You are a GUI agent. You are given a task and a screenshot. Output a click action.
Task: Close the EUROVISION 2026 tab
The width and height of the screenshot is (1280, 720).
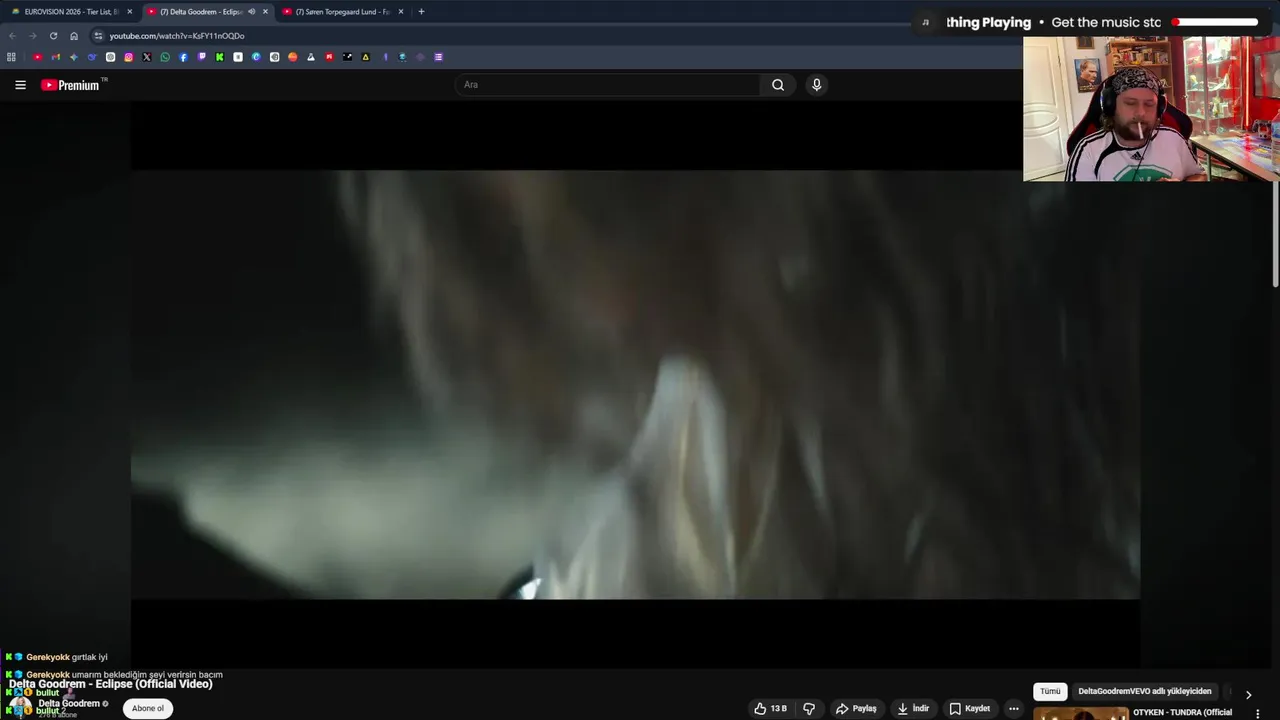[x=129, y=12]
